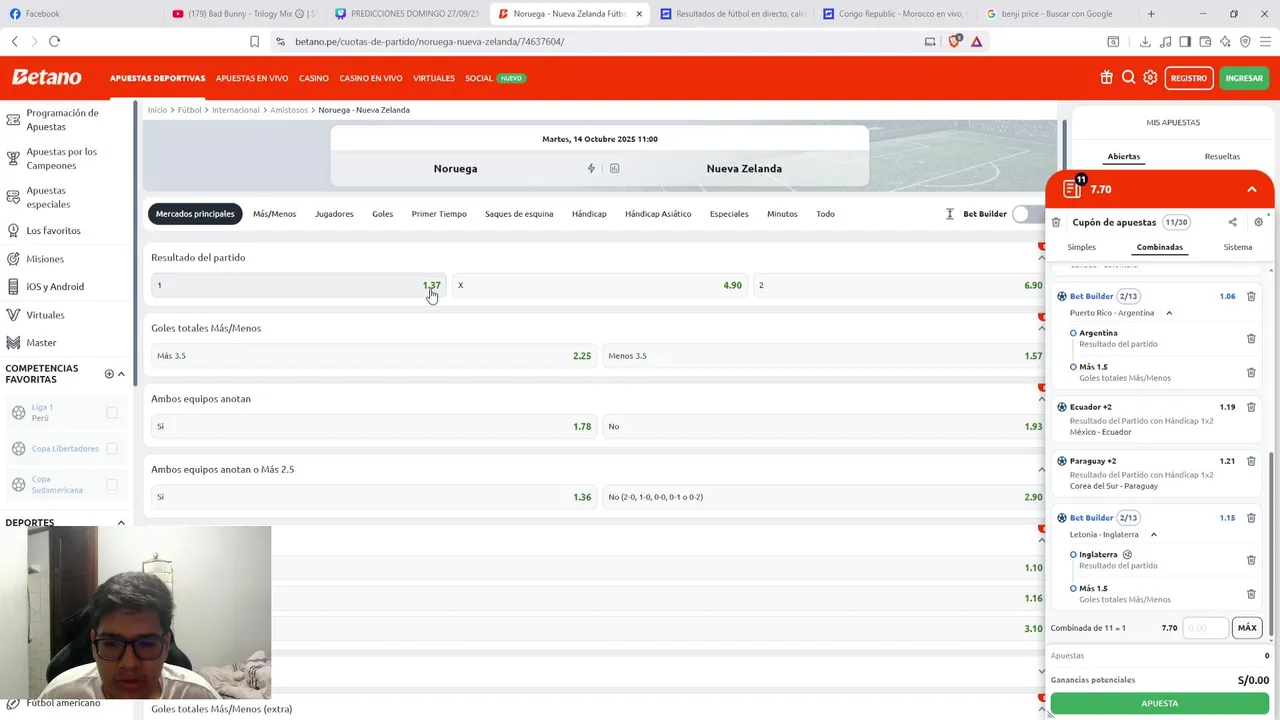Screen dimensions: 1280x720
Task: Delete Argentina match result selection
Action: [1251, 338]
